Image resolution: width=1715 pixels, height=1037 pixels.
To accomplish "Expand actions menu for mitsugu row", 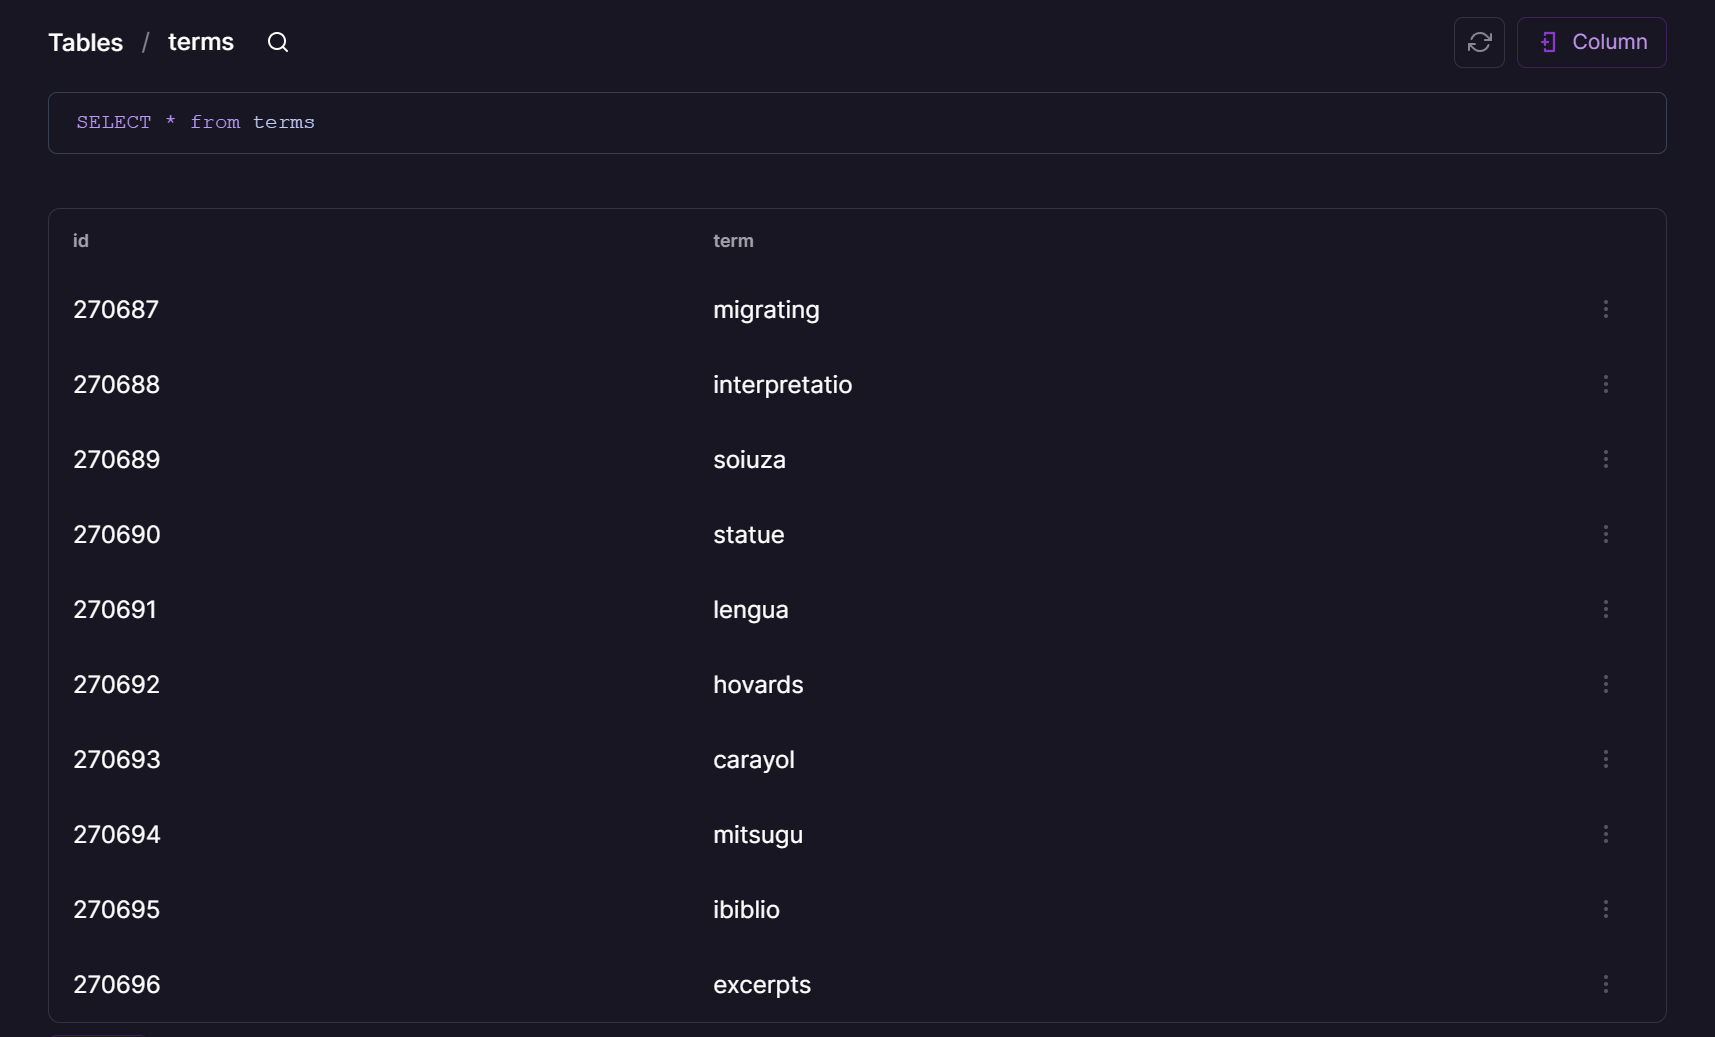I will pyautogui.click(x=1606, y=834).
